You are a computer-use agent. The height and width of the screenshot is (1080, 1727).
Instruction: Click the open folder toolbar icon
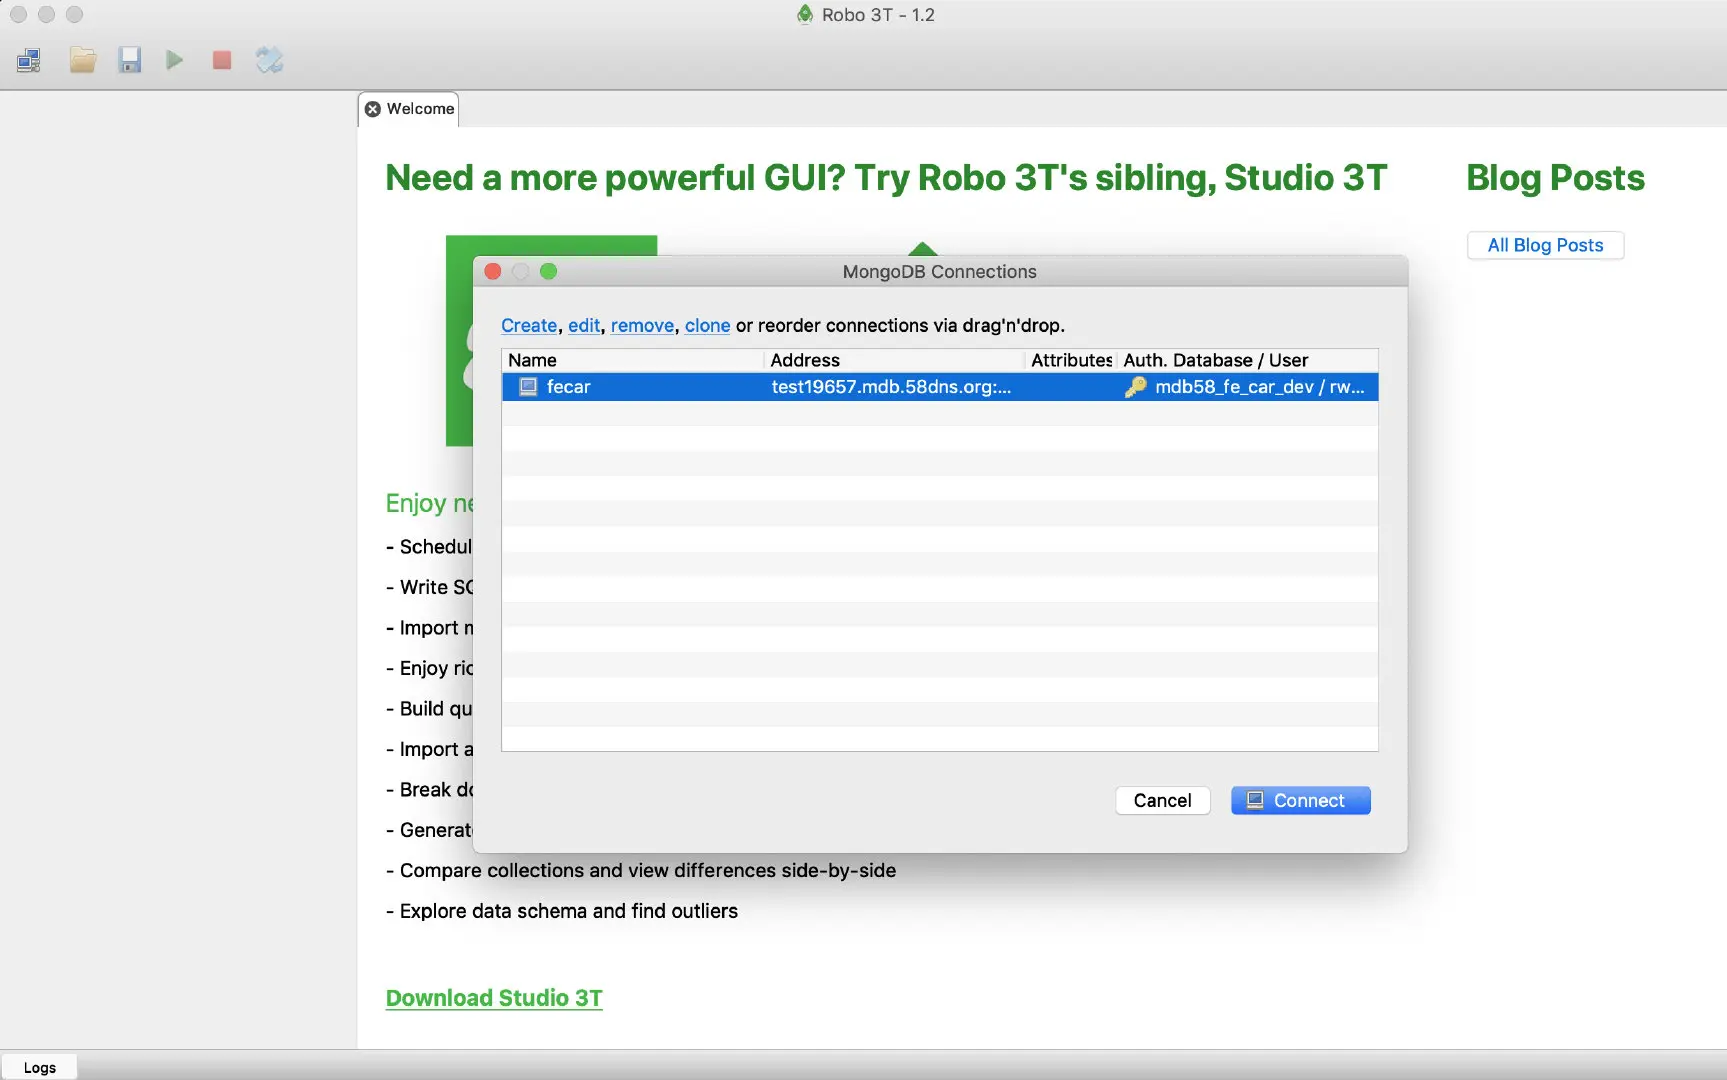pos(83,61)
